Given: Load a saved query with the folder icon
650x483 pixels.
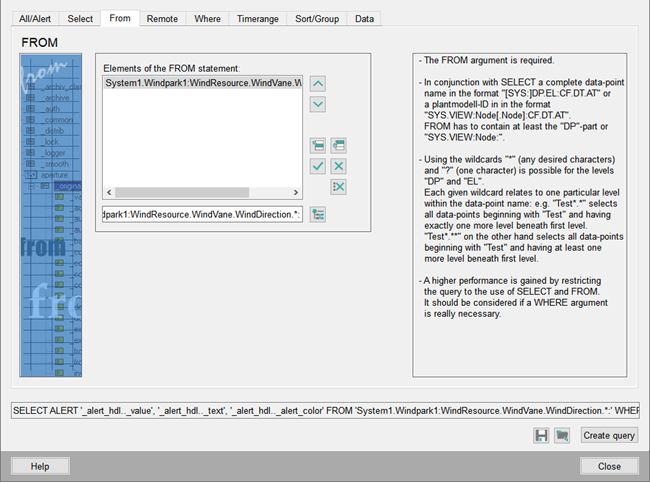Looking at the screenshot, I should (562, 435).
